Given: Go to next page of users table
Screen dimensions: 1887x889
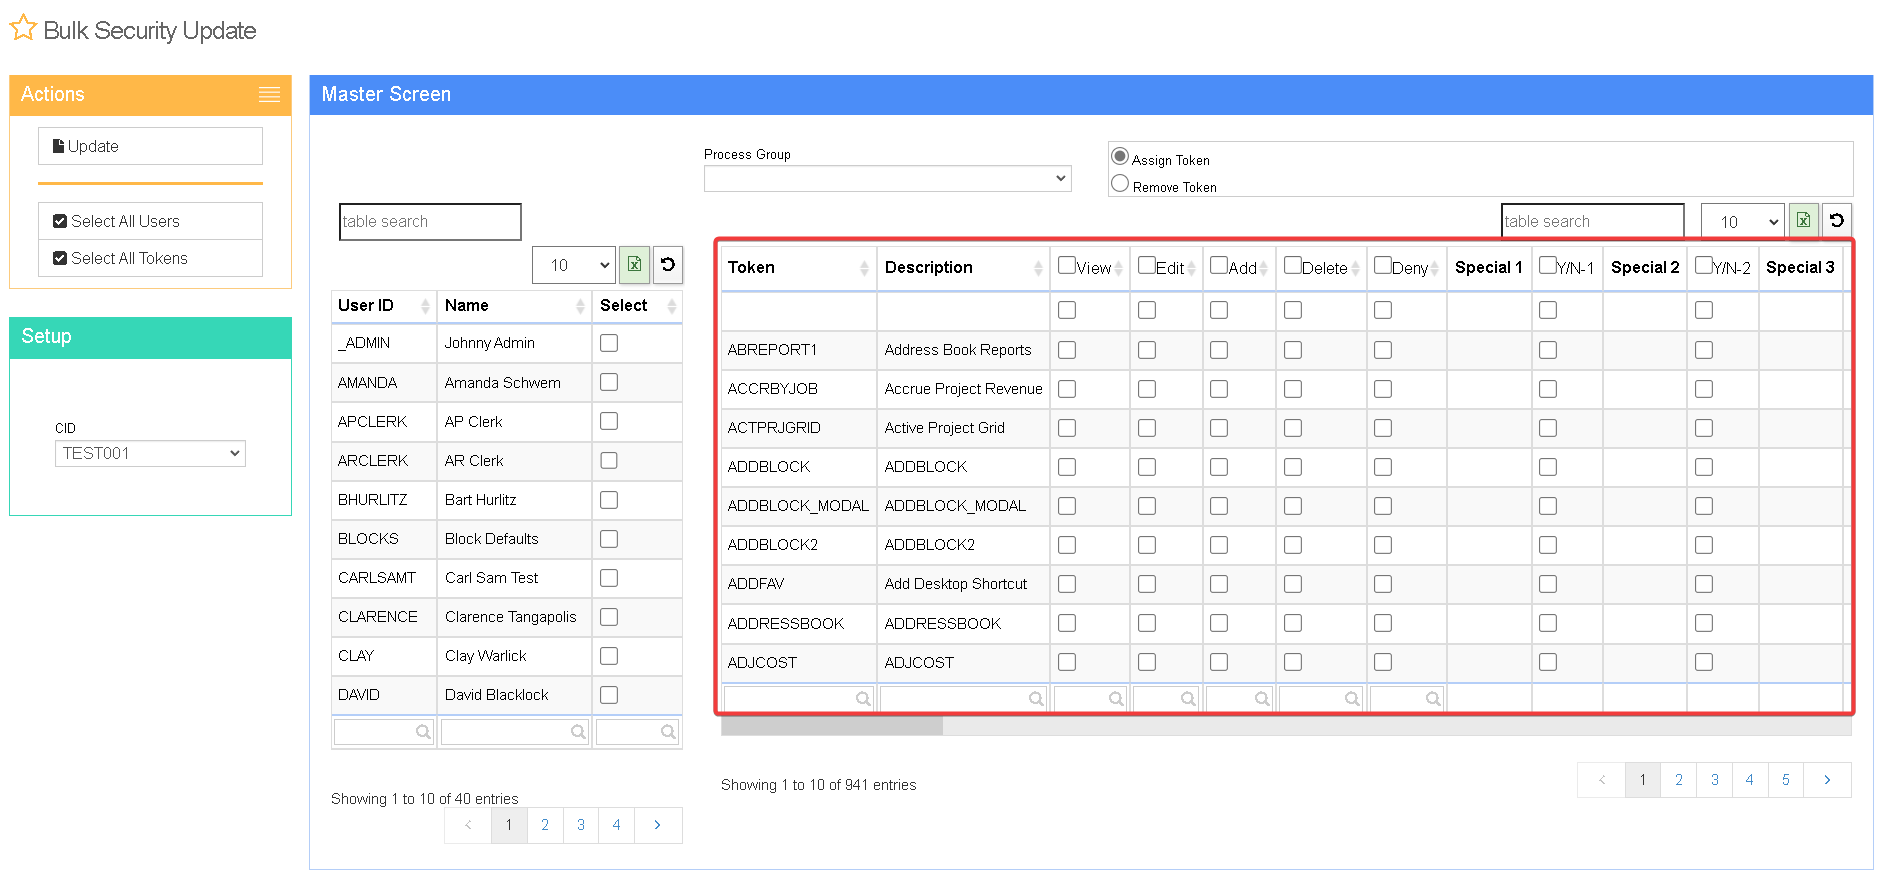Looking at the screenshot, I should pyautogui.click(x=657, y=825).
